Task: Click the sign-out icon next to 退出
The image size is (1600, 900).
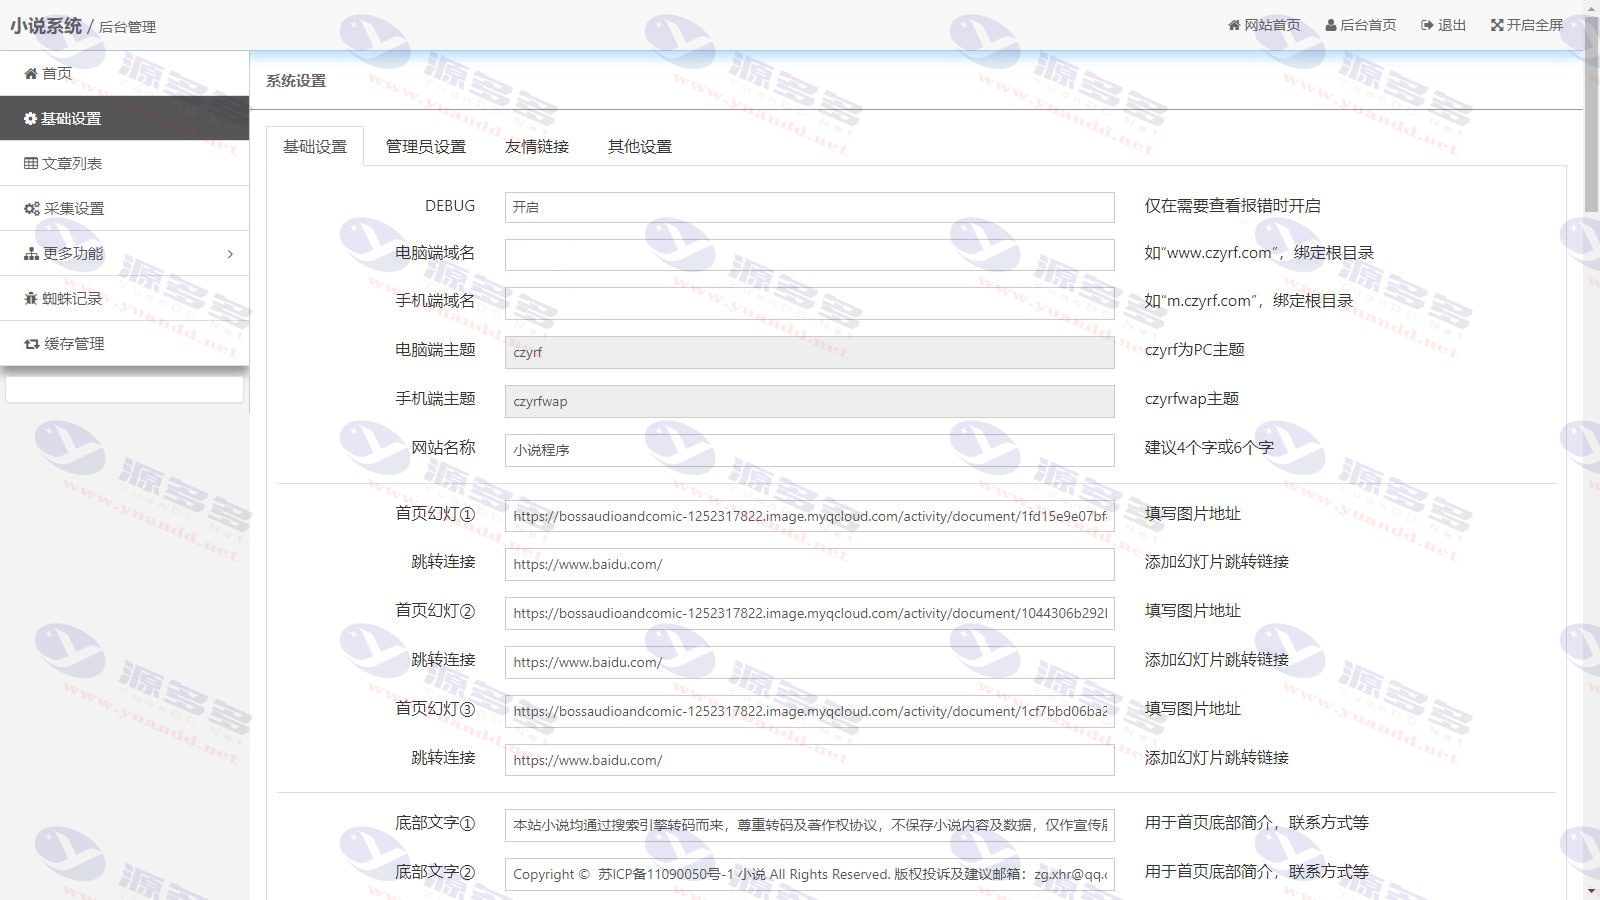Action: (x=1427, y=25)
